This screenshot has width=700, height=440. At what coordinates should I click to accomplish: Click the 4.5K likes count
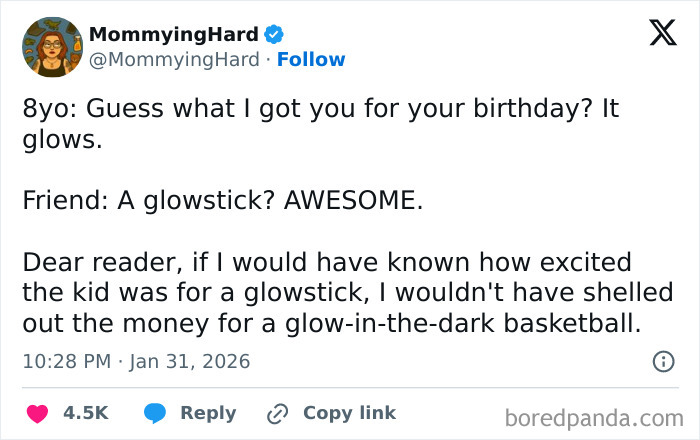coord(85,413)
